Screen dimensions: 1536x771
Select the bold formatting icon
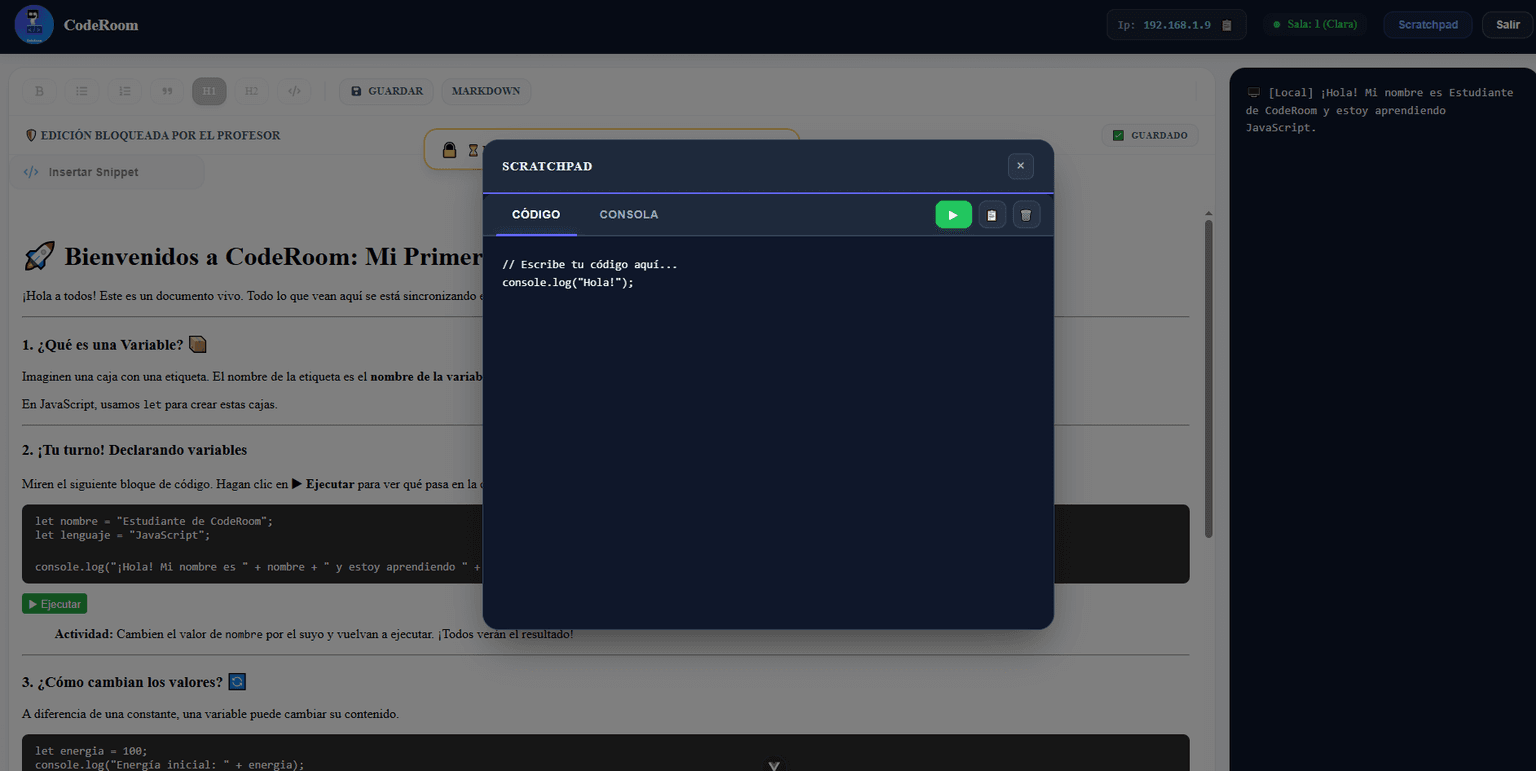(x=39, y=91)
